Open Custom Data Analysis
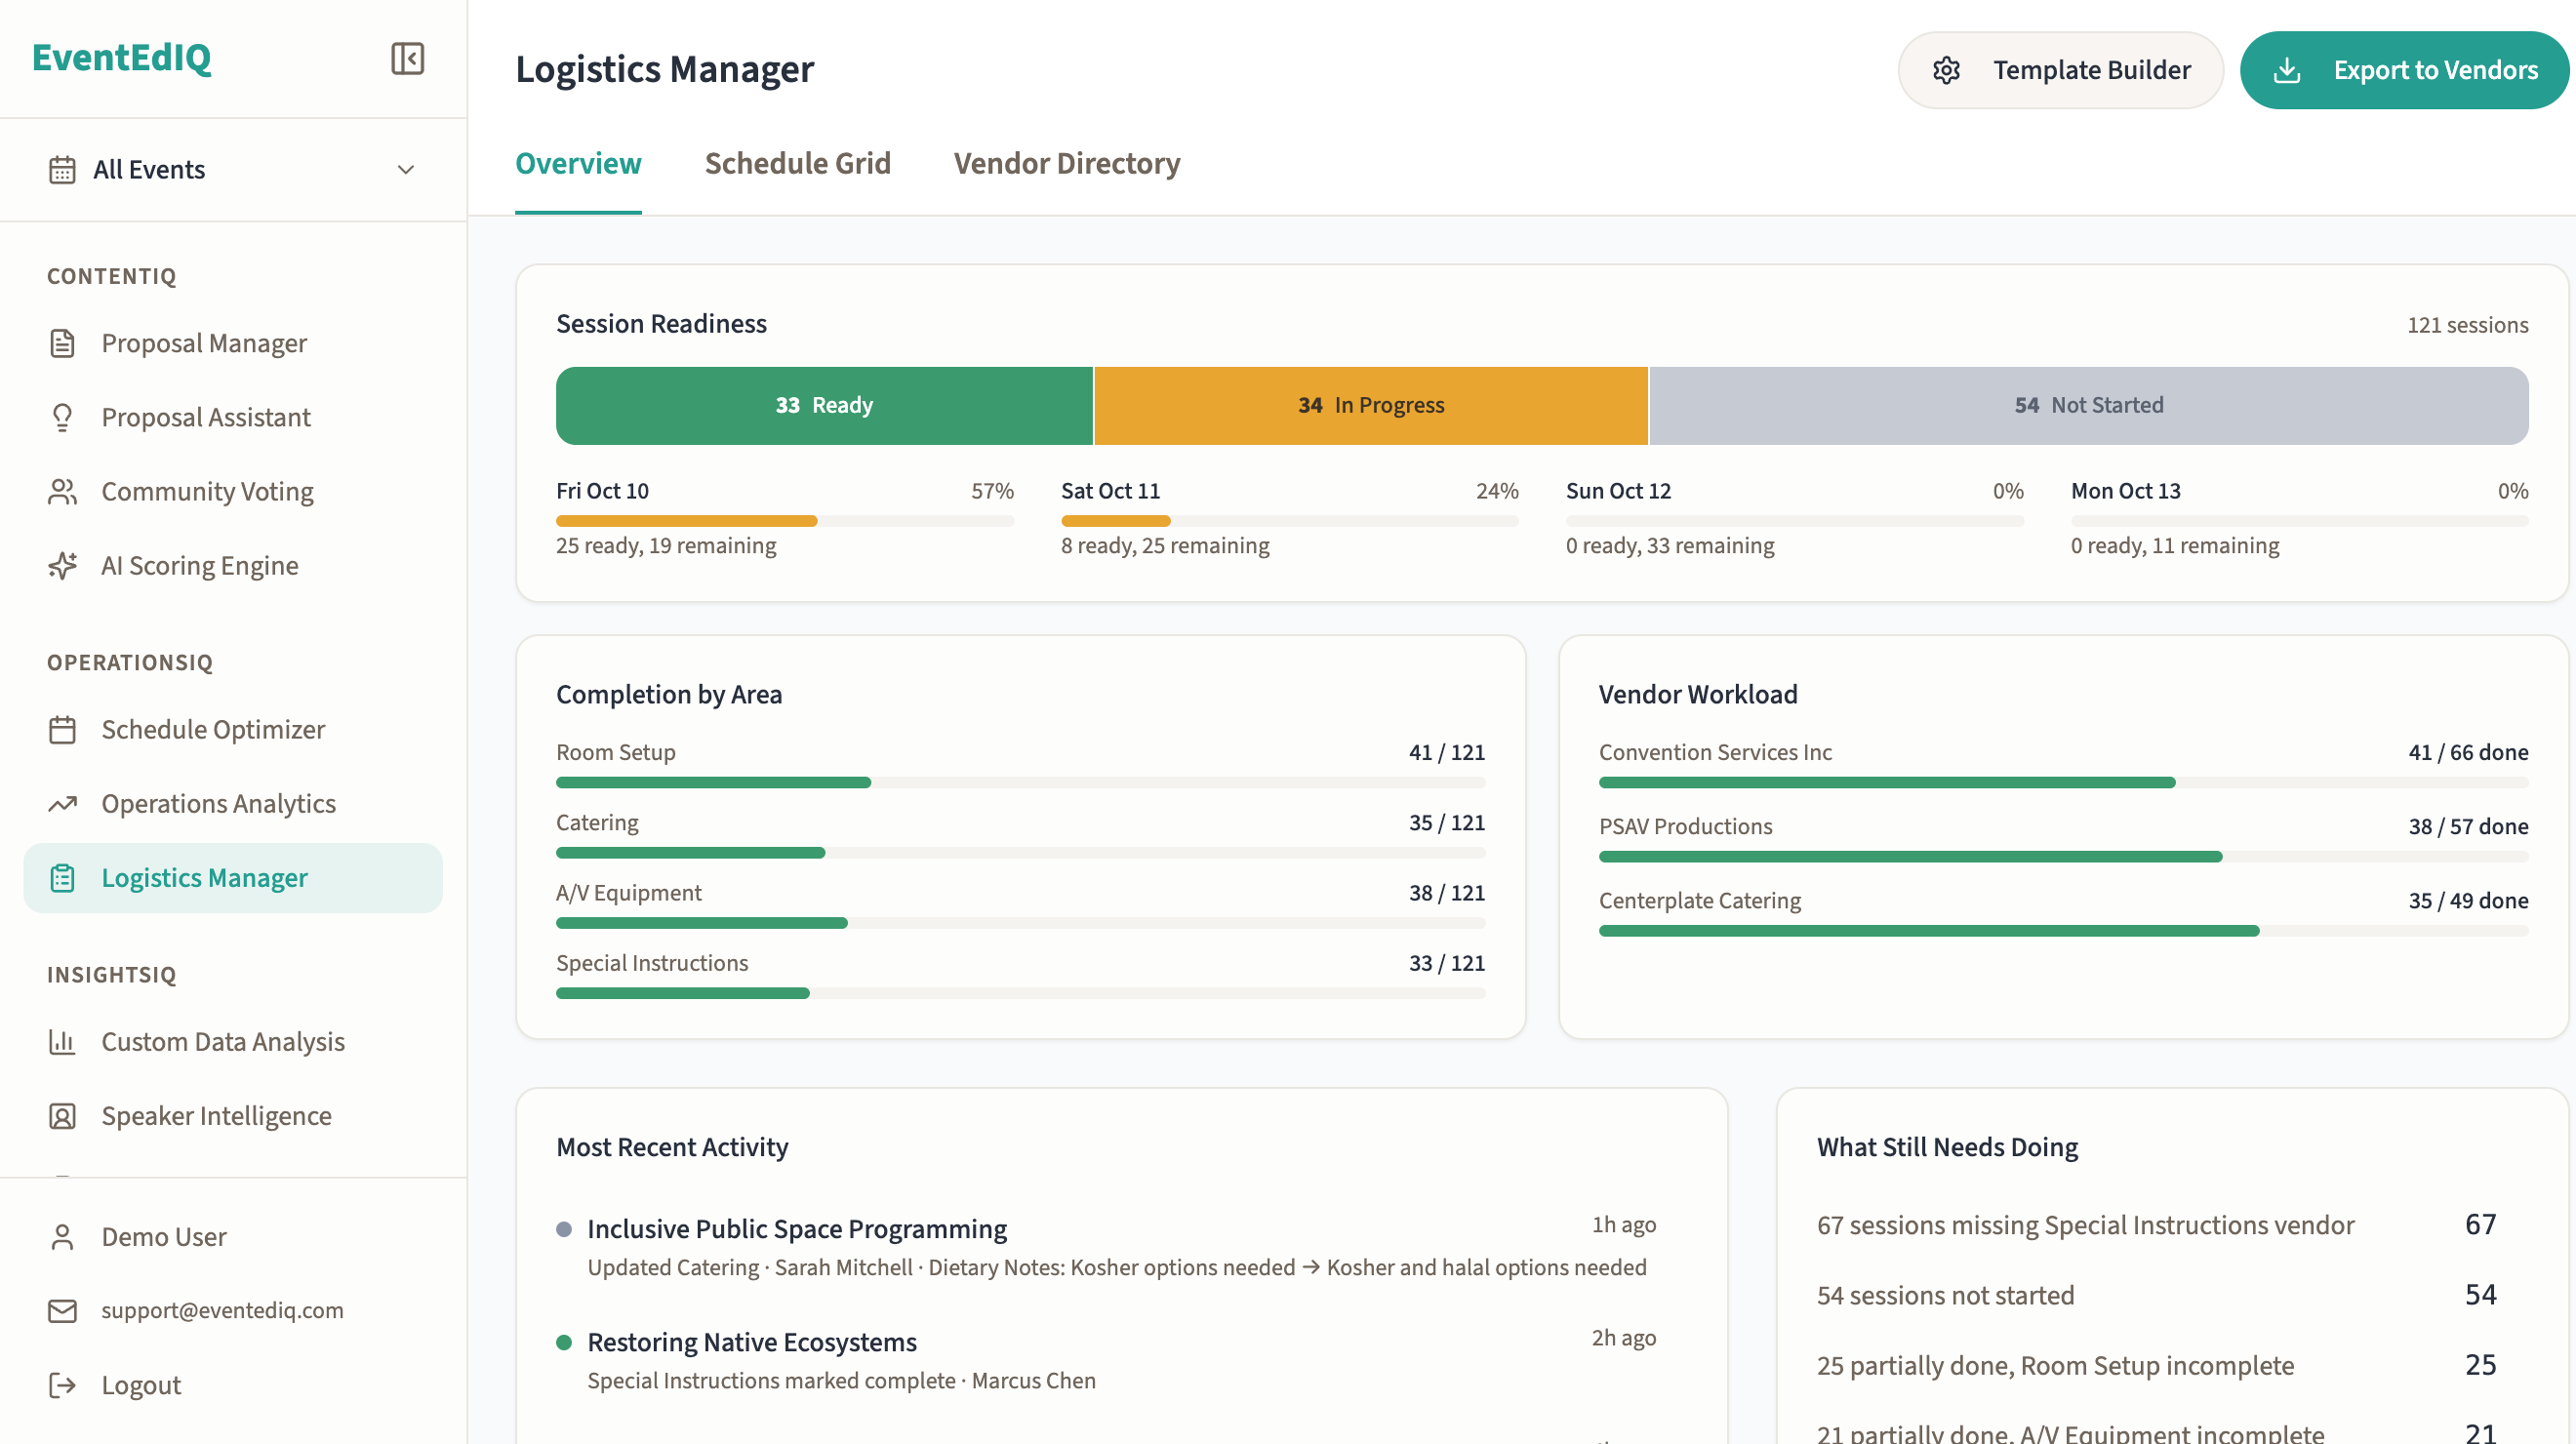This screenshot has height=1444, width=2576. coord(232,1041)
